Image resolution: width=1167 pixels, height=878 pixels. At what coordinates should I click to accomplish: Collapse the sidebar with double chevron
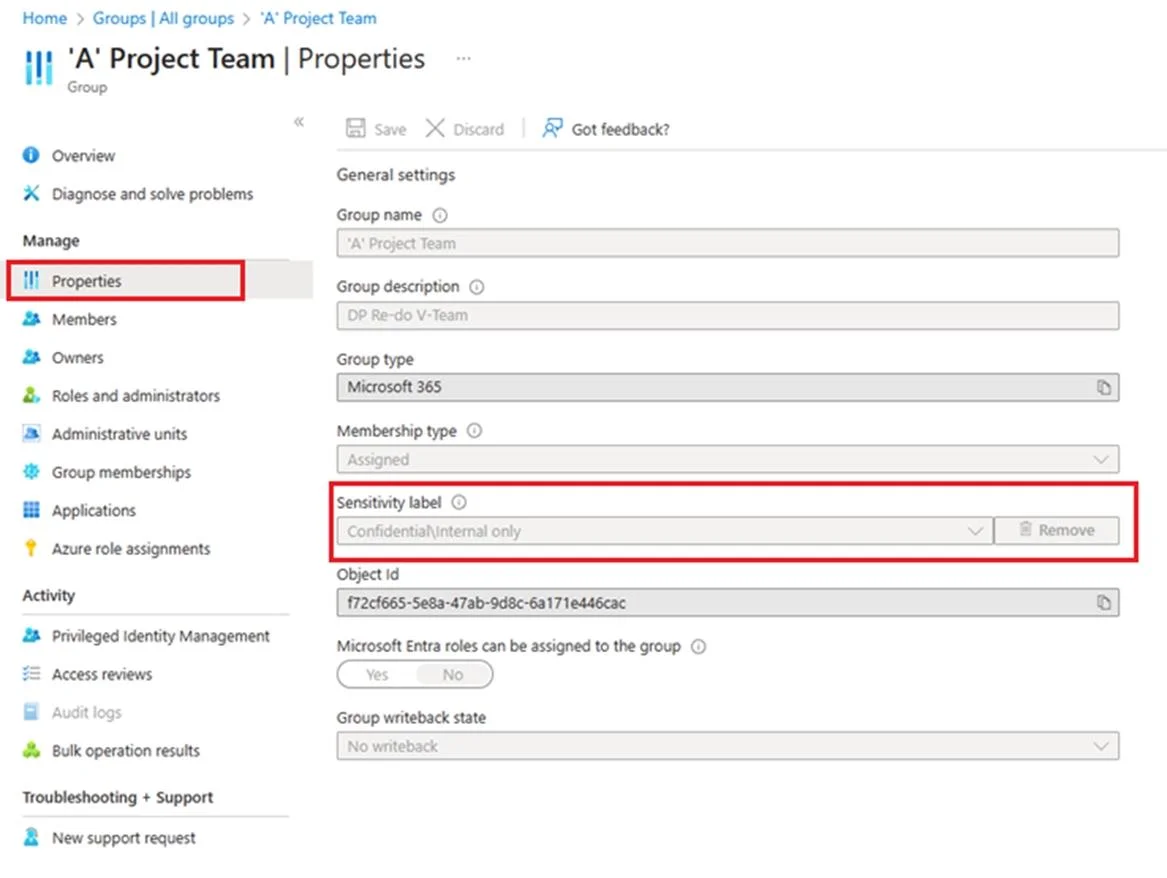[298, 121]
